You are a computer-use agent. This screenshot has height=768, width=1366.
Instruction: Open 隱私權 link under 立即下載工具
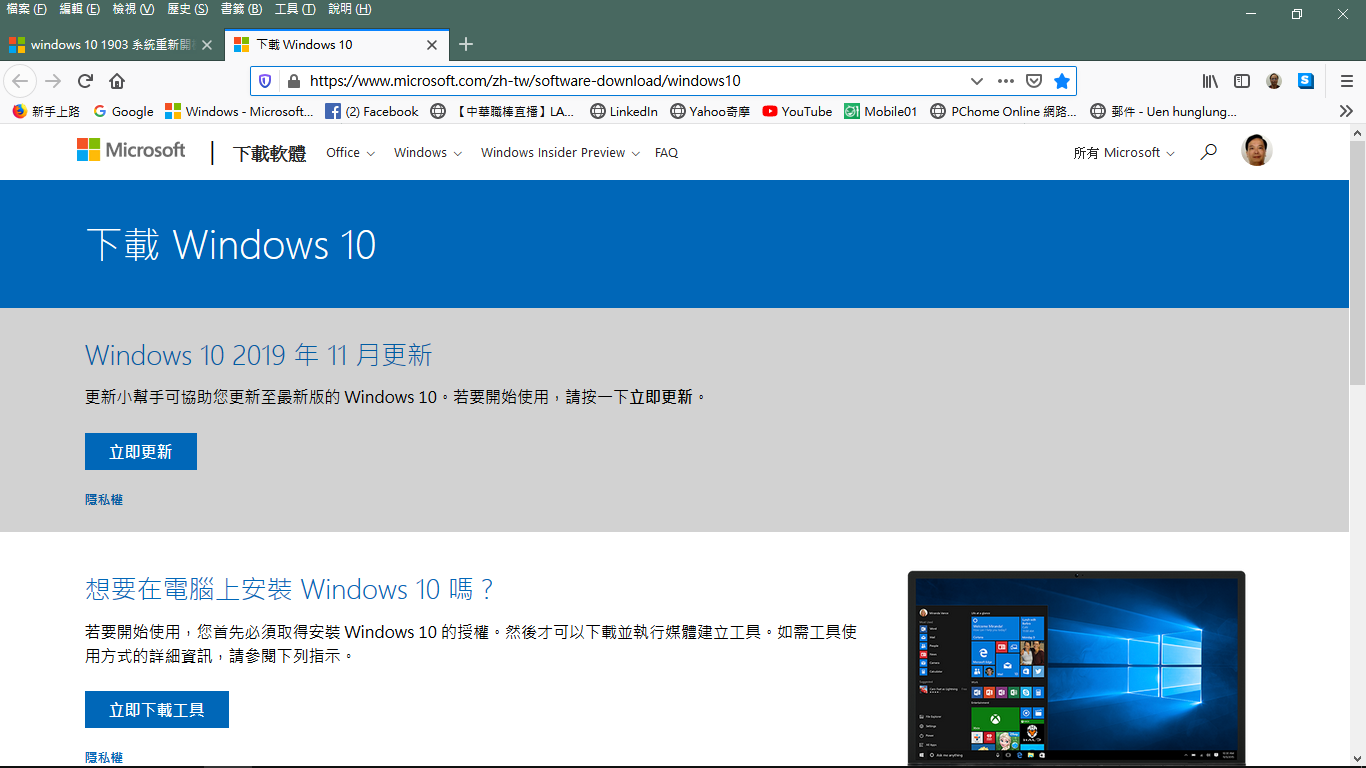(x=104, y=758)
